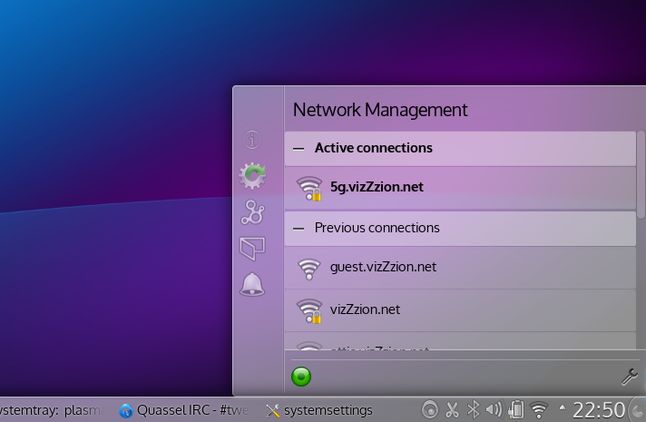Open the connected-nodes share icon in sidebar
Screen dimensions: 646x422
coord(253,213)
